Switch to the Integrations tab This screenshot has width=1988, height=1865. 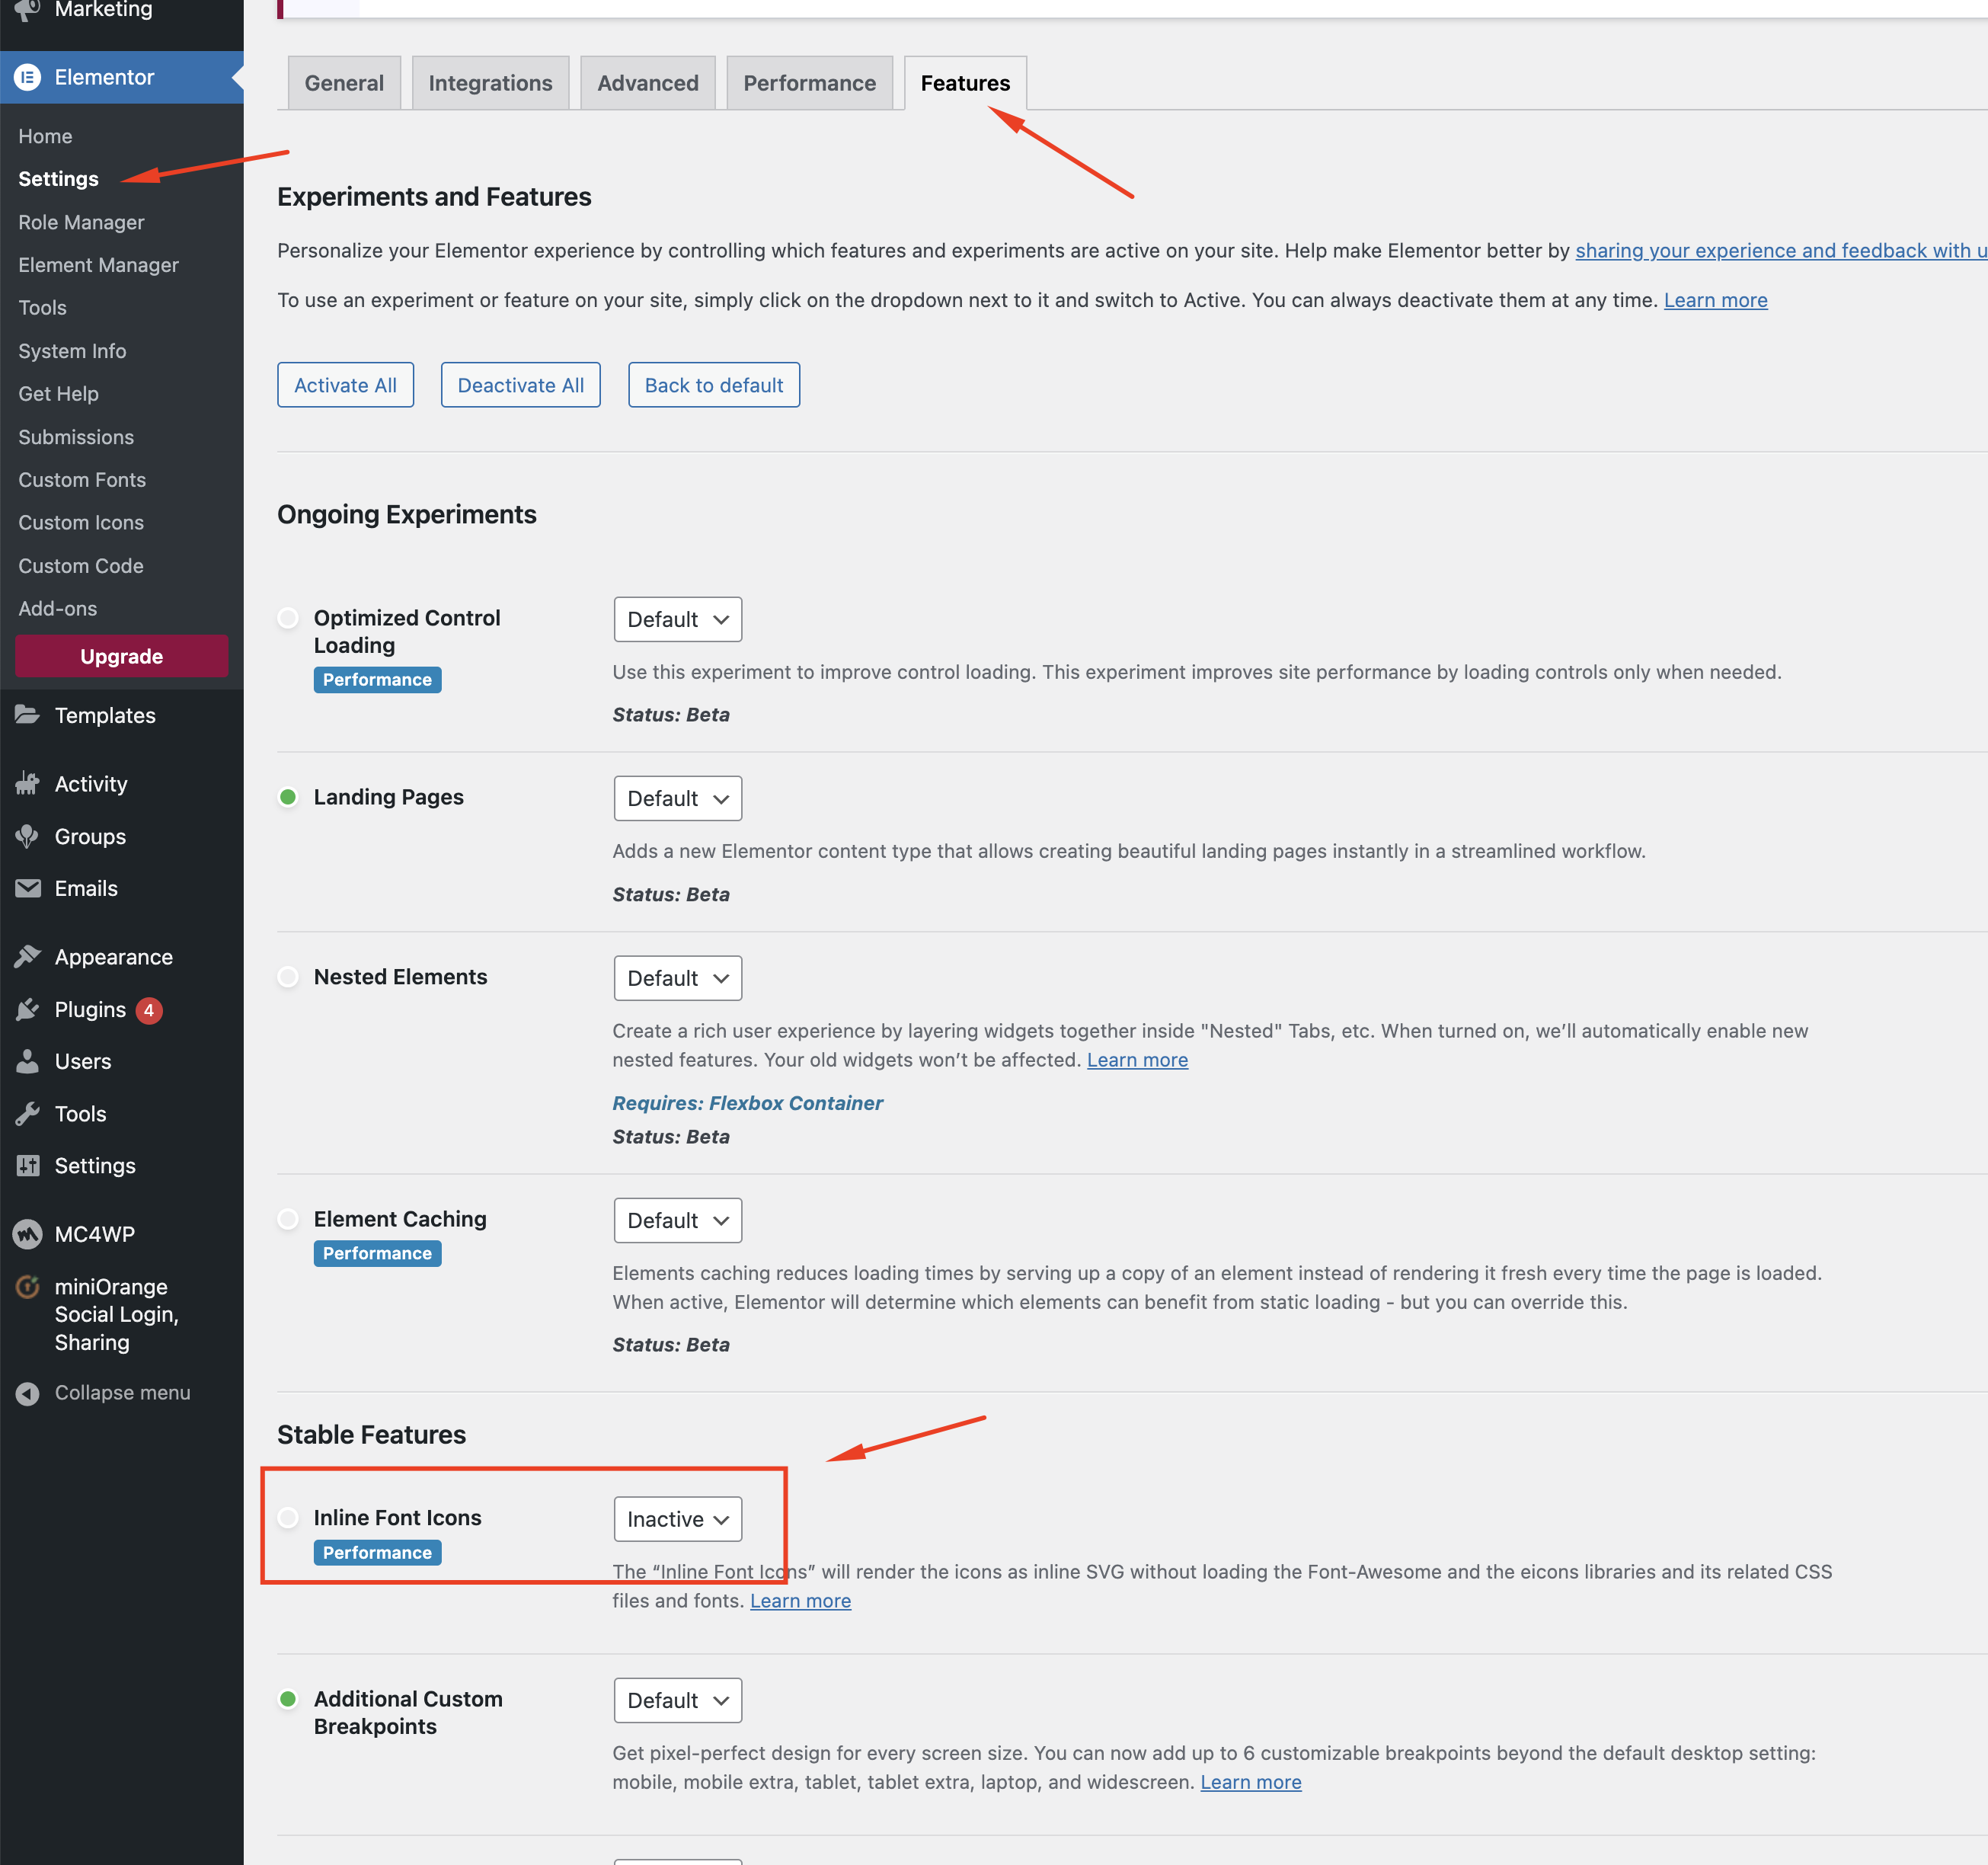(490, 83)
